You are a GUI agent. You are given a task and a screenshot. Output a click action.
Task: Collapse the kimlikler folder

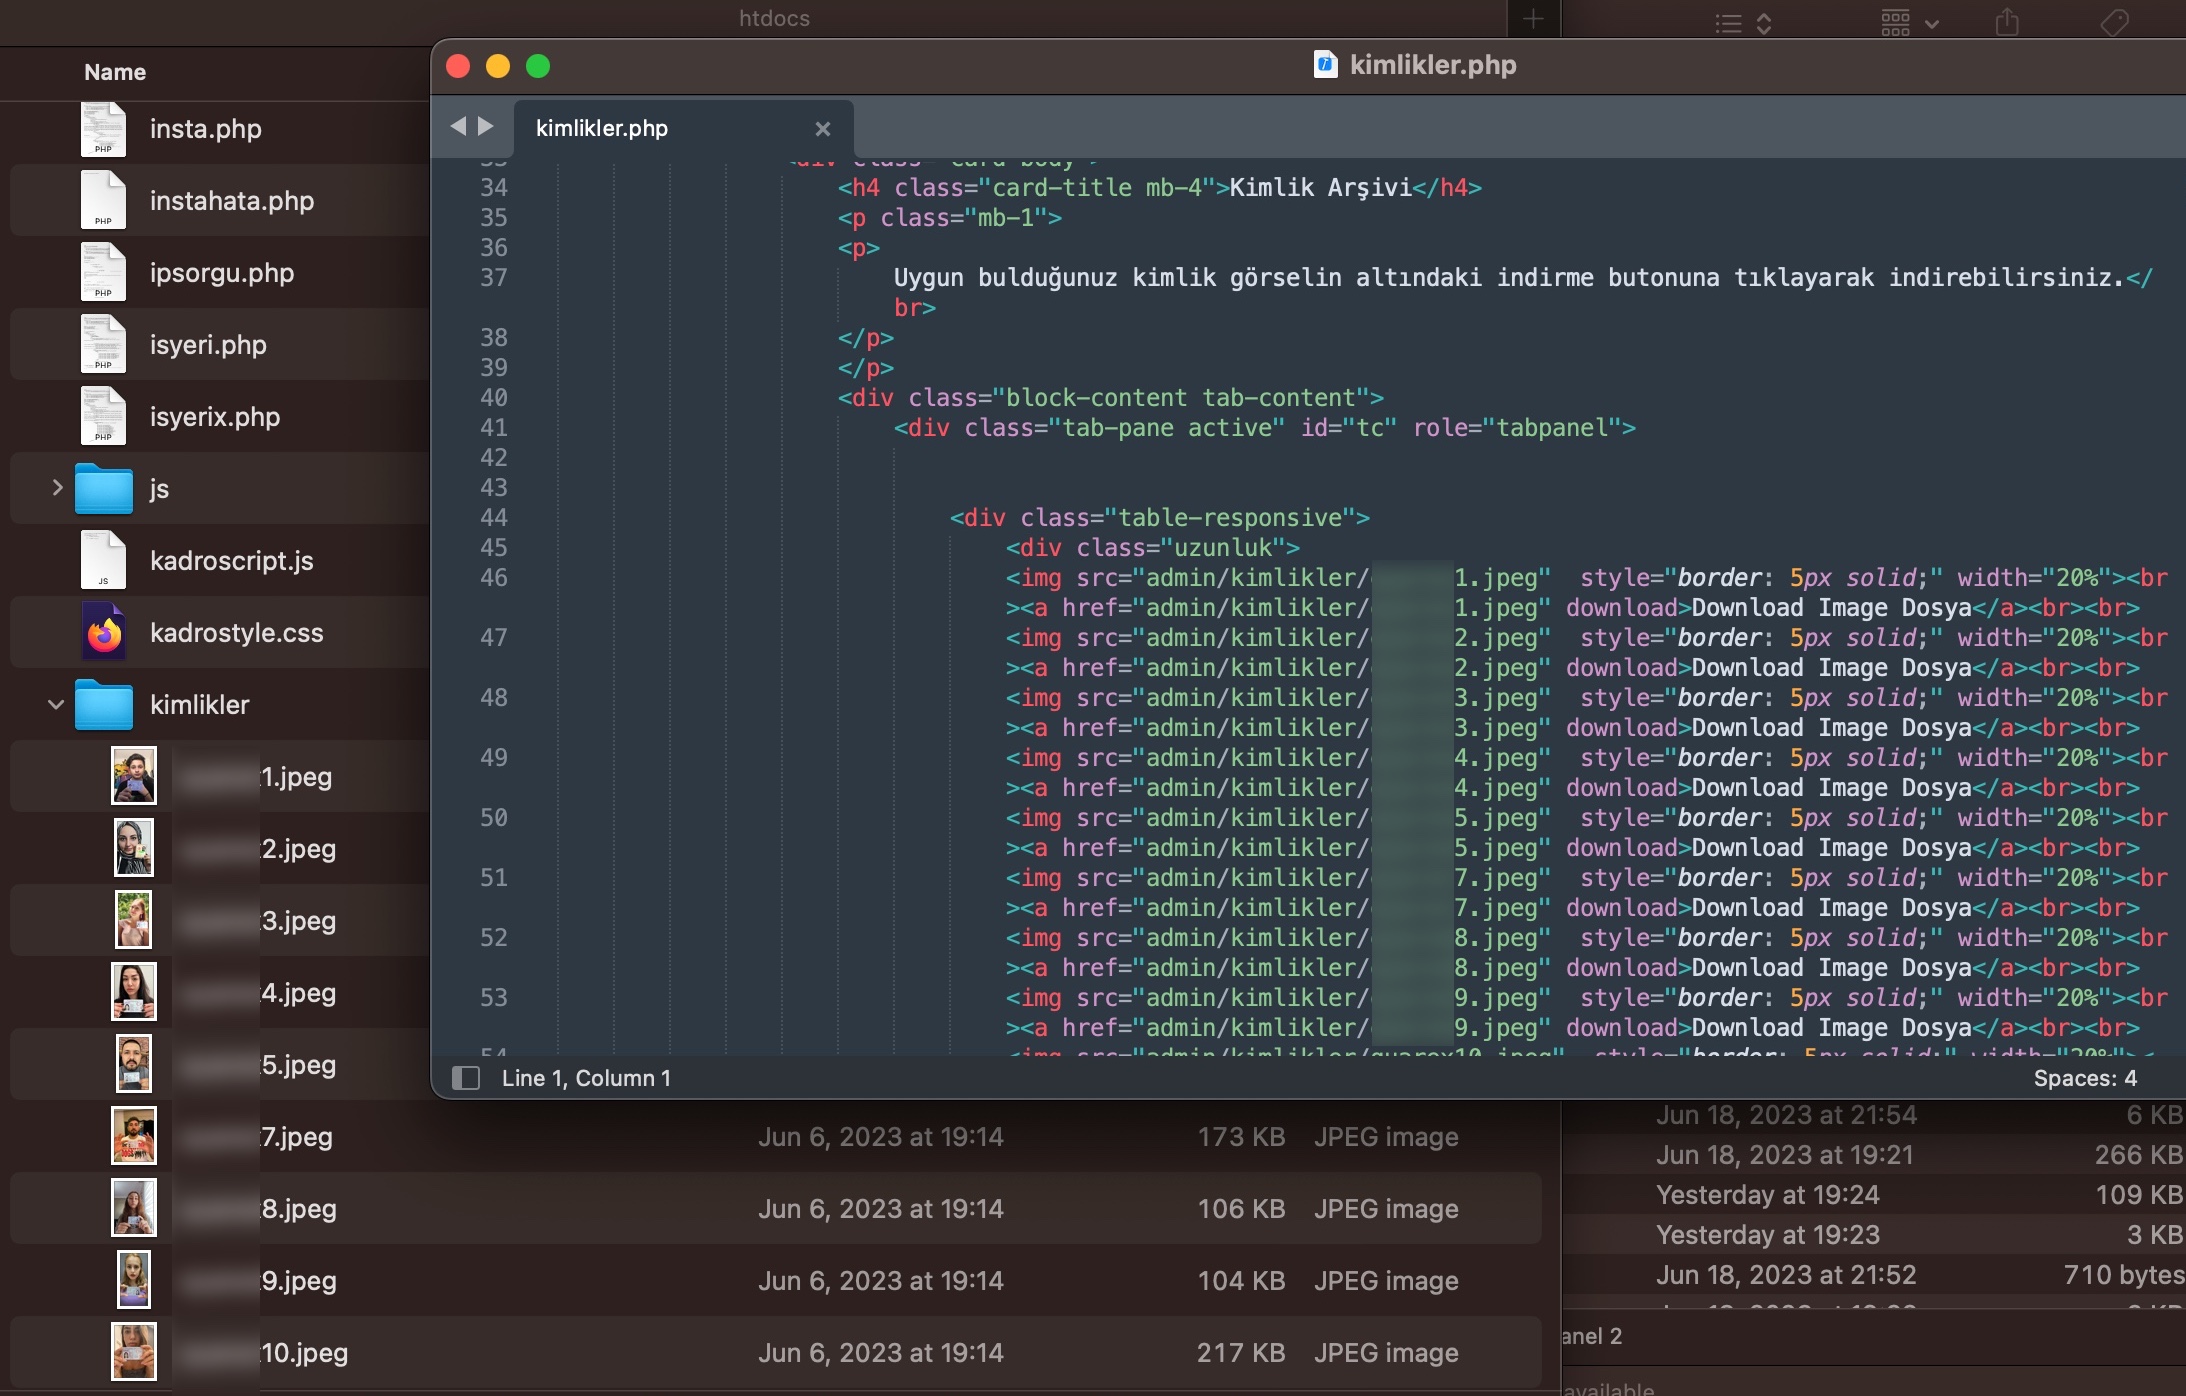[56, 704]
